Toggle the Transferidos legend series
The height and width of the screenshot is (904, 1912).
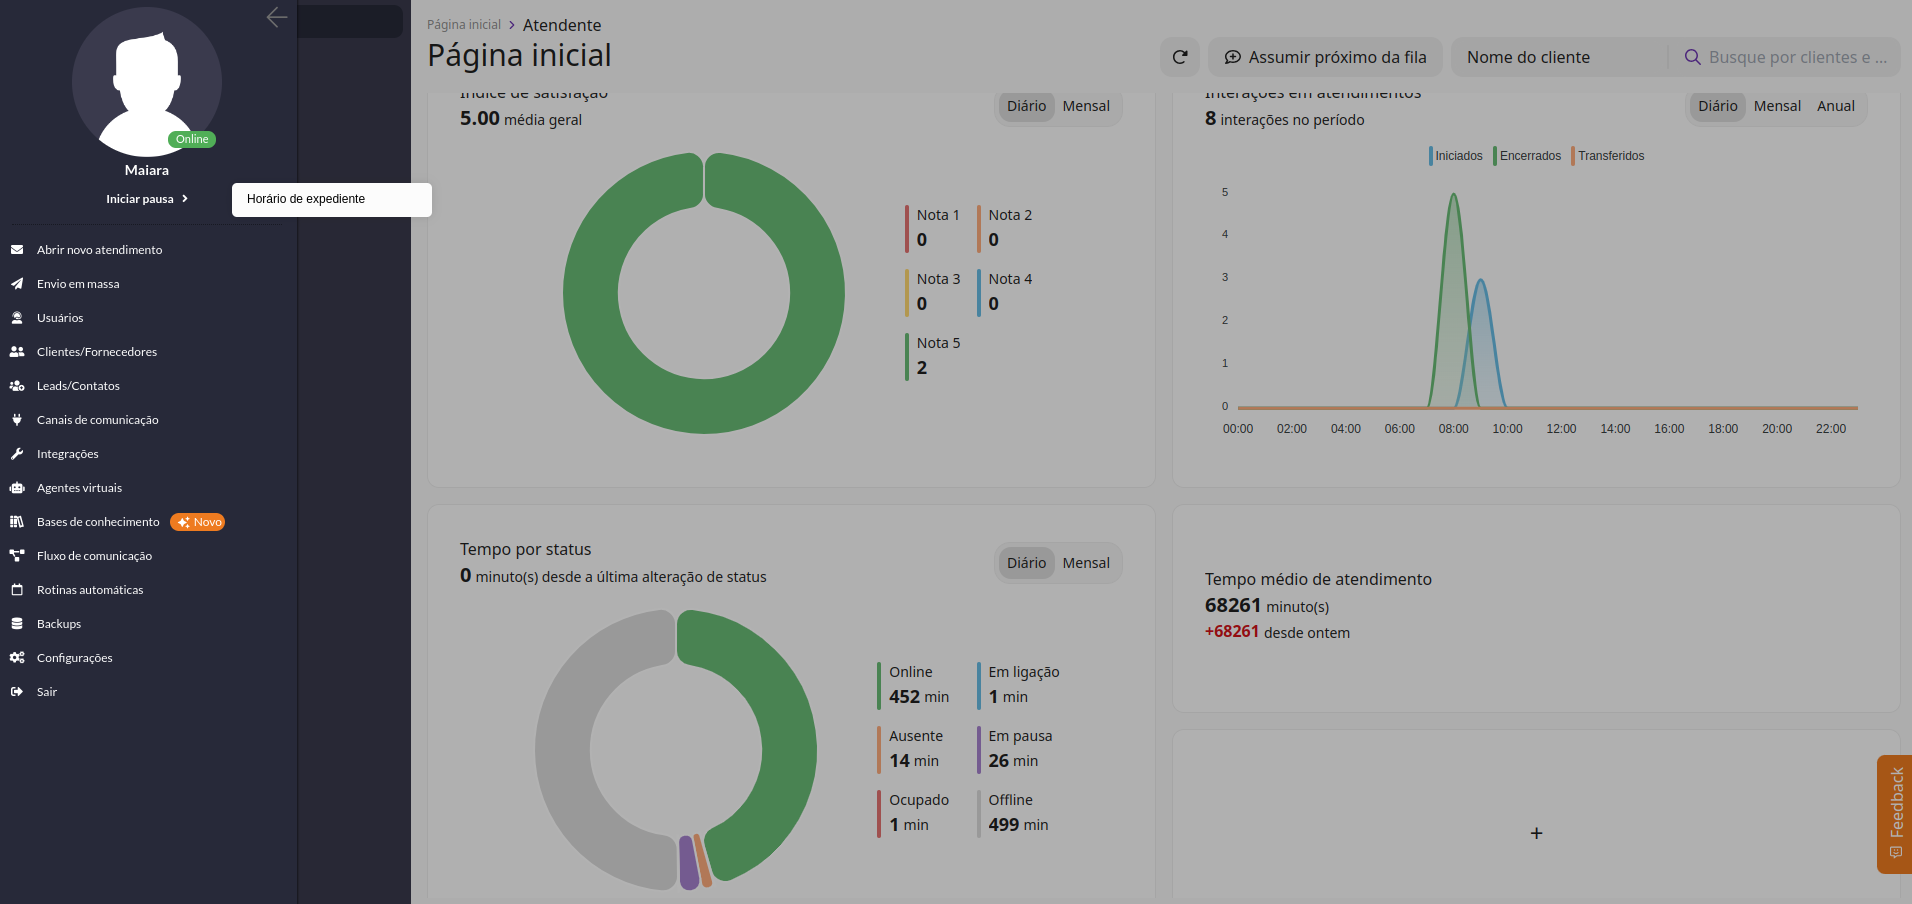1608,156
